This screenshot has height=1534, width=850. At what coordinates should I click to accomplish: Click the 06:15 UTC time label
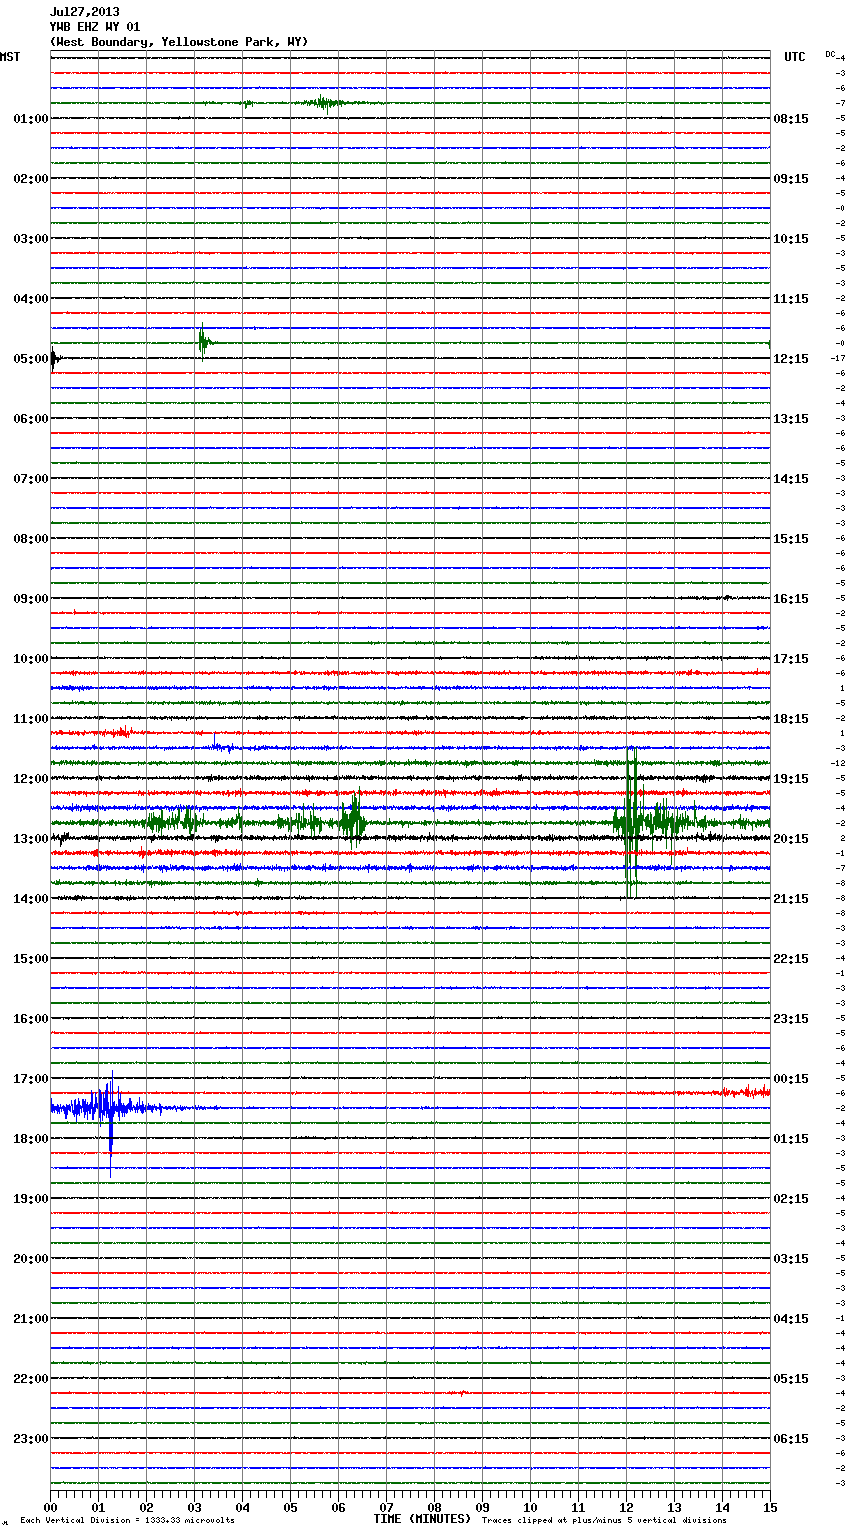pyautogui.click(x=791, y=1439)
